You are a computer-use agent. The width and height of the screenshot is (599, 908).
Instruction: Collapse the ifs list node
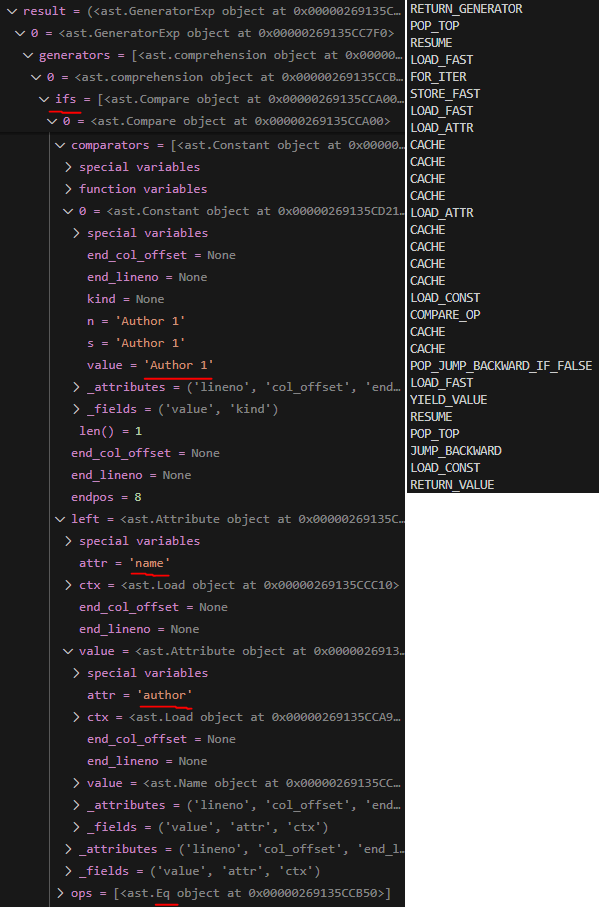tap(44, 99)
